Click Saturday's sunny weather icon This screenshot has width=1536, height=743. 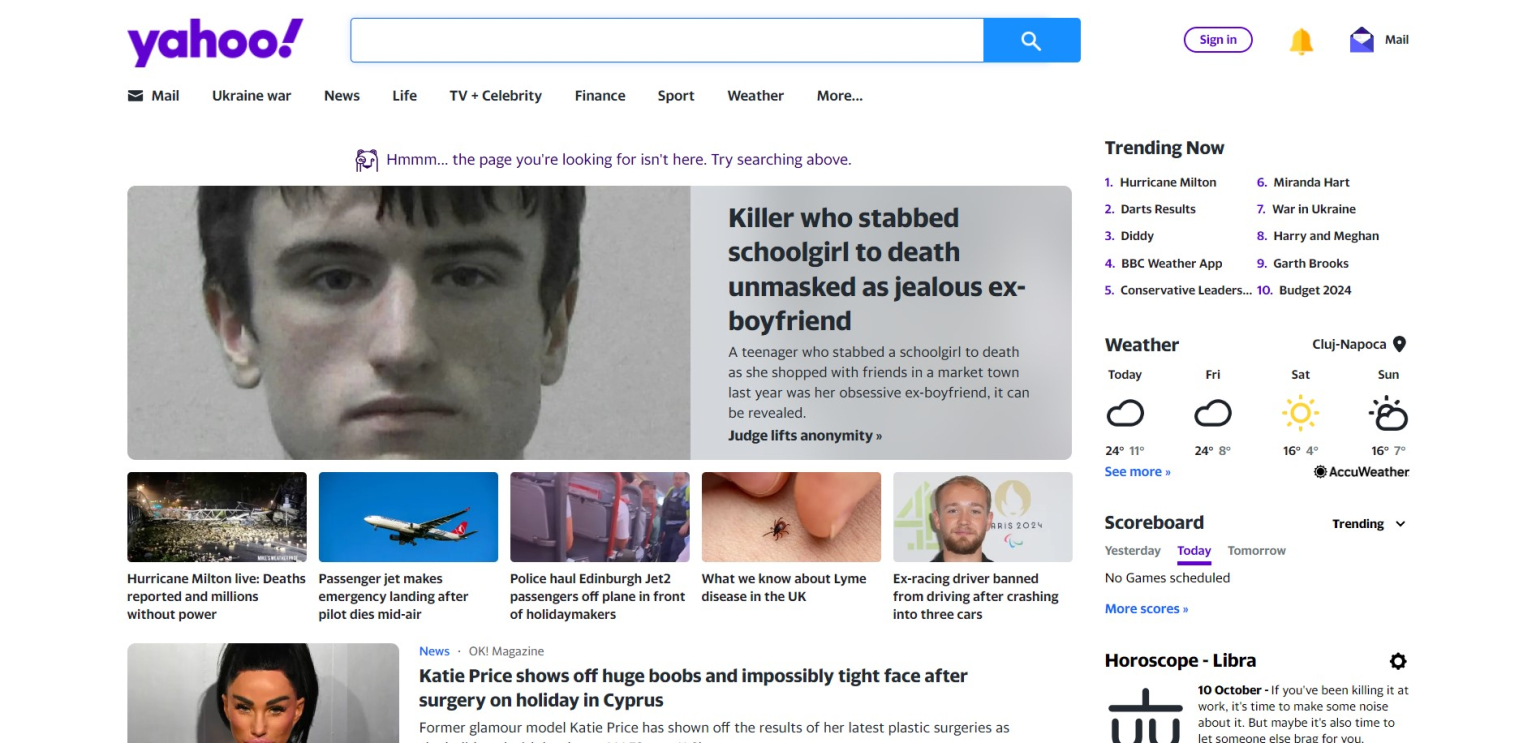tap(1300, 413)
